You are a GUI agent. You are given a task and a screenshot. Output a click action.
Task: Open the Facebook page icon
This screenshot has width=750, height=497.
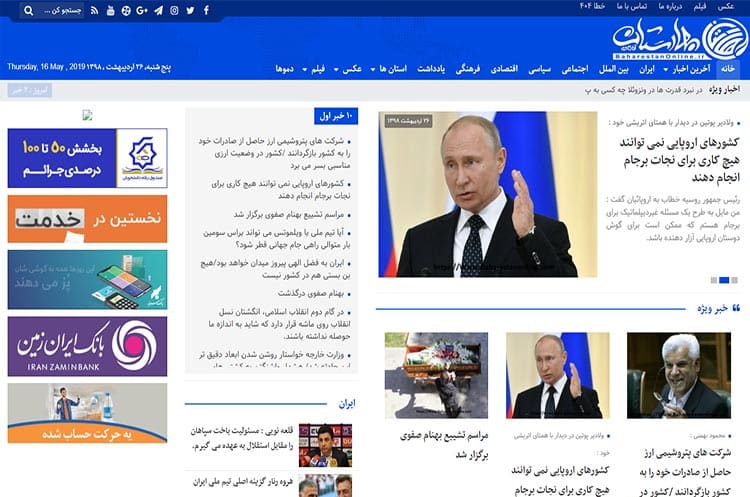pos(206,11)
